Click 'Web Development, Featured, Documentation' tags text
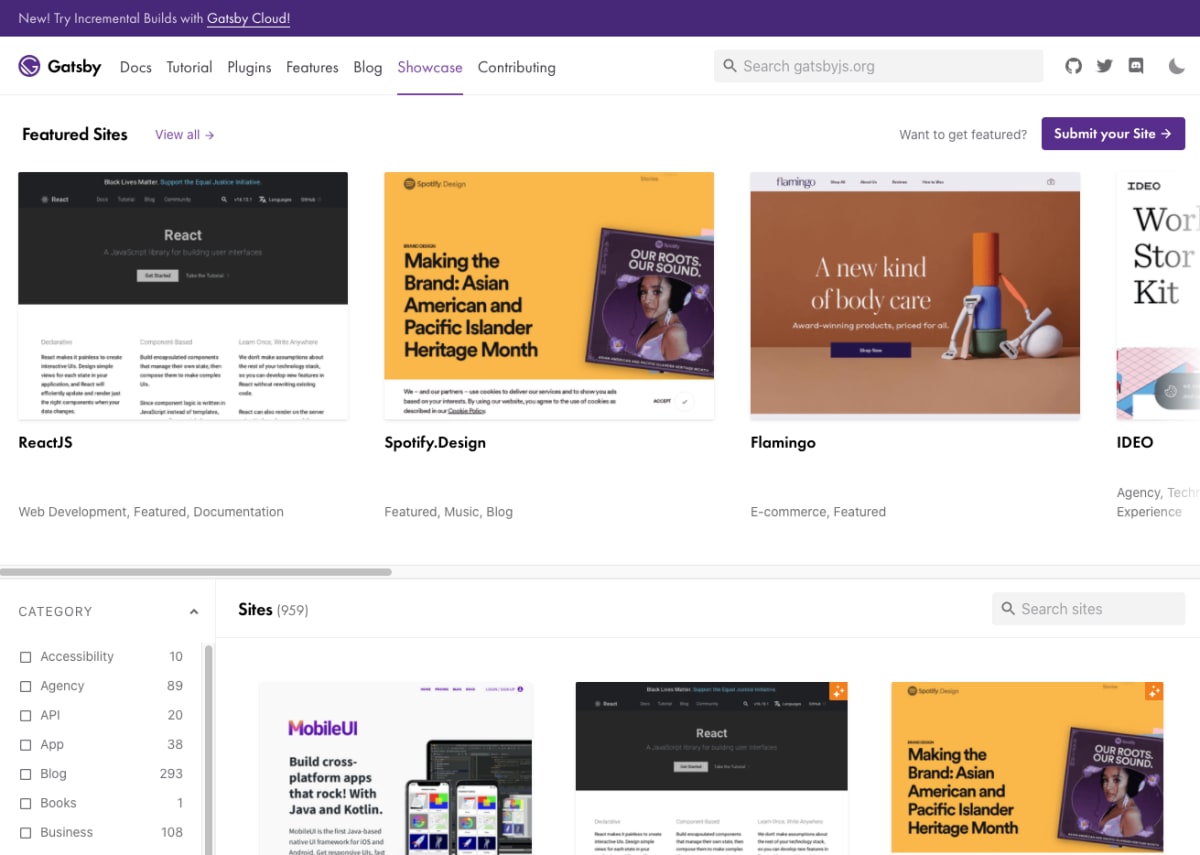The image size is (1200, 855). click(151, 511)
